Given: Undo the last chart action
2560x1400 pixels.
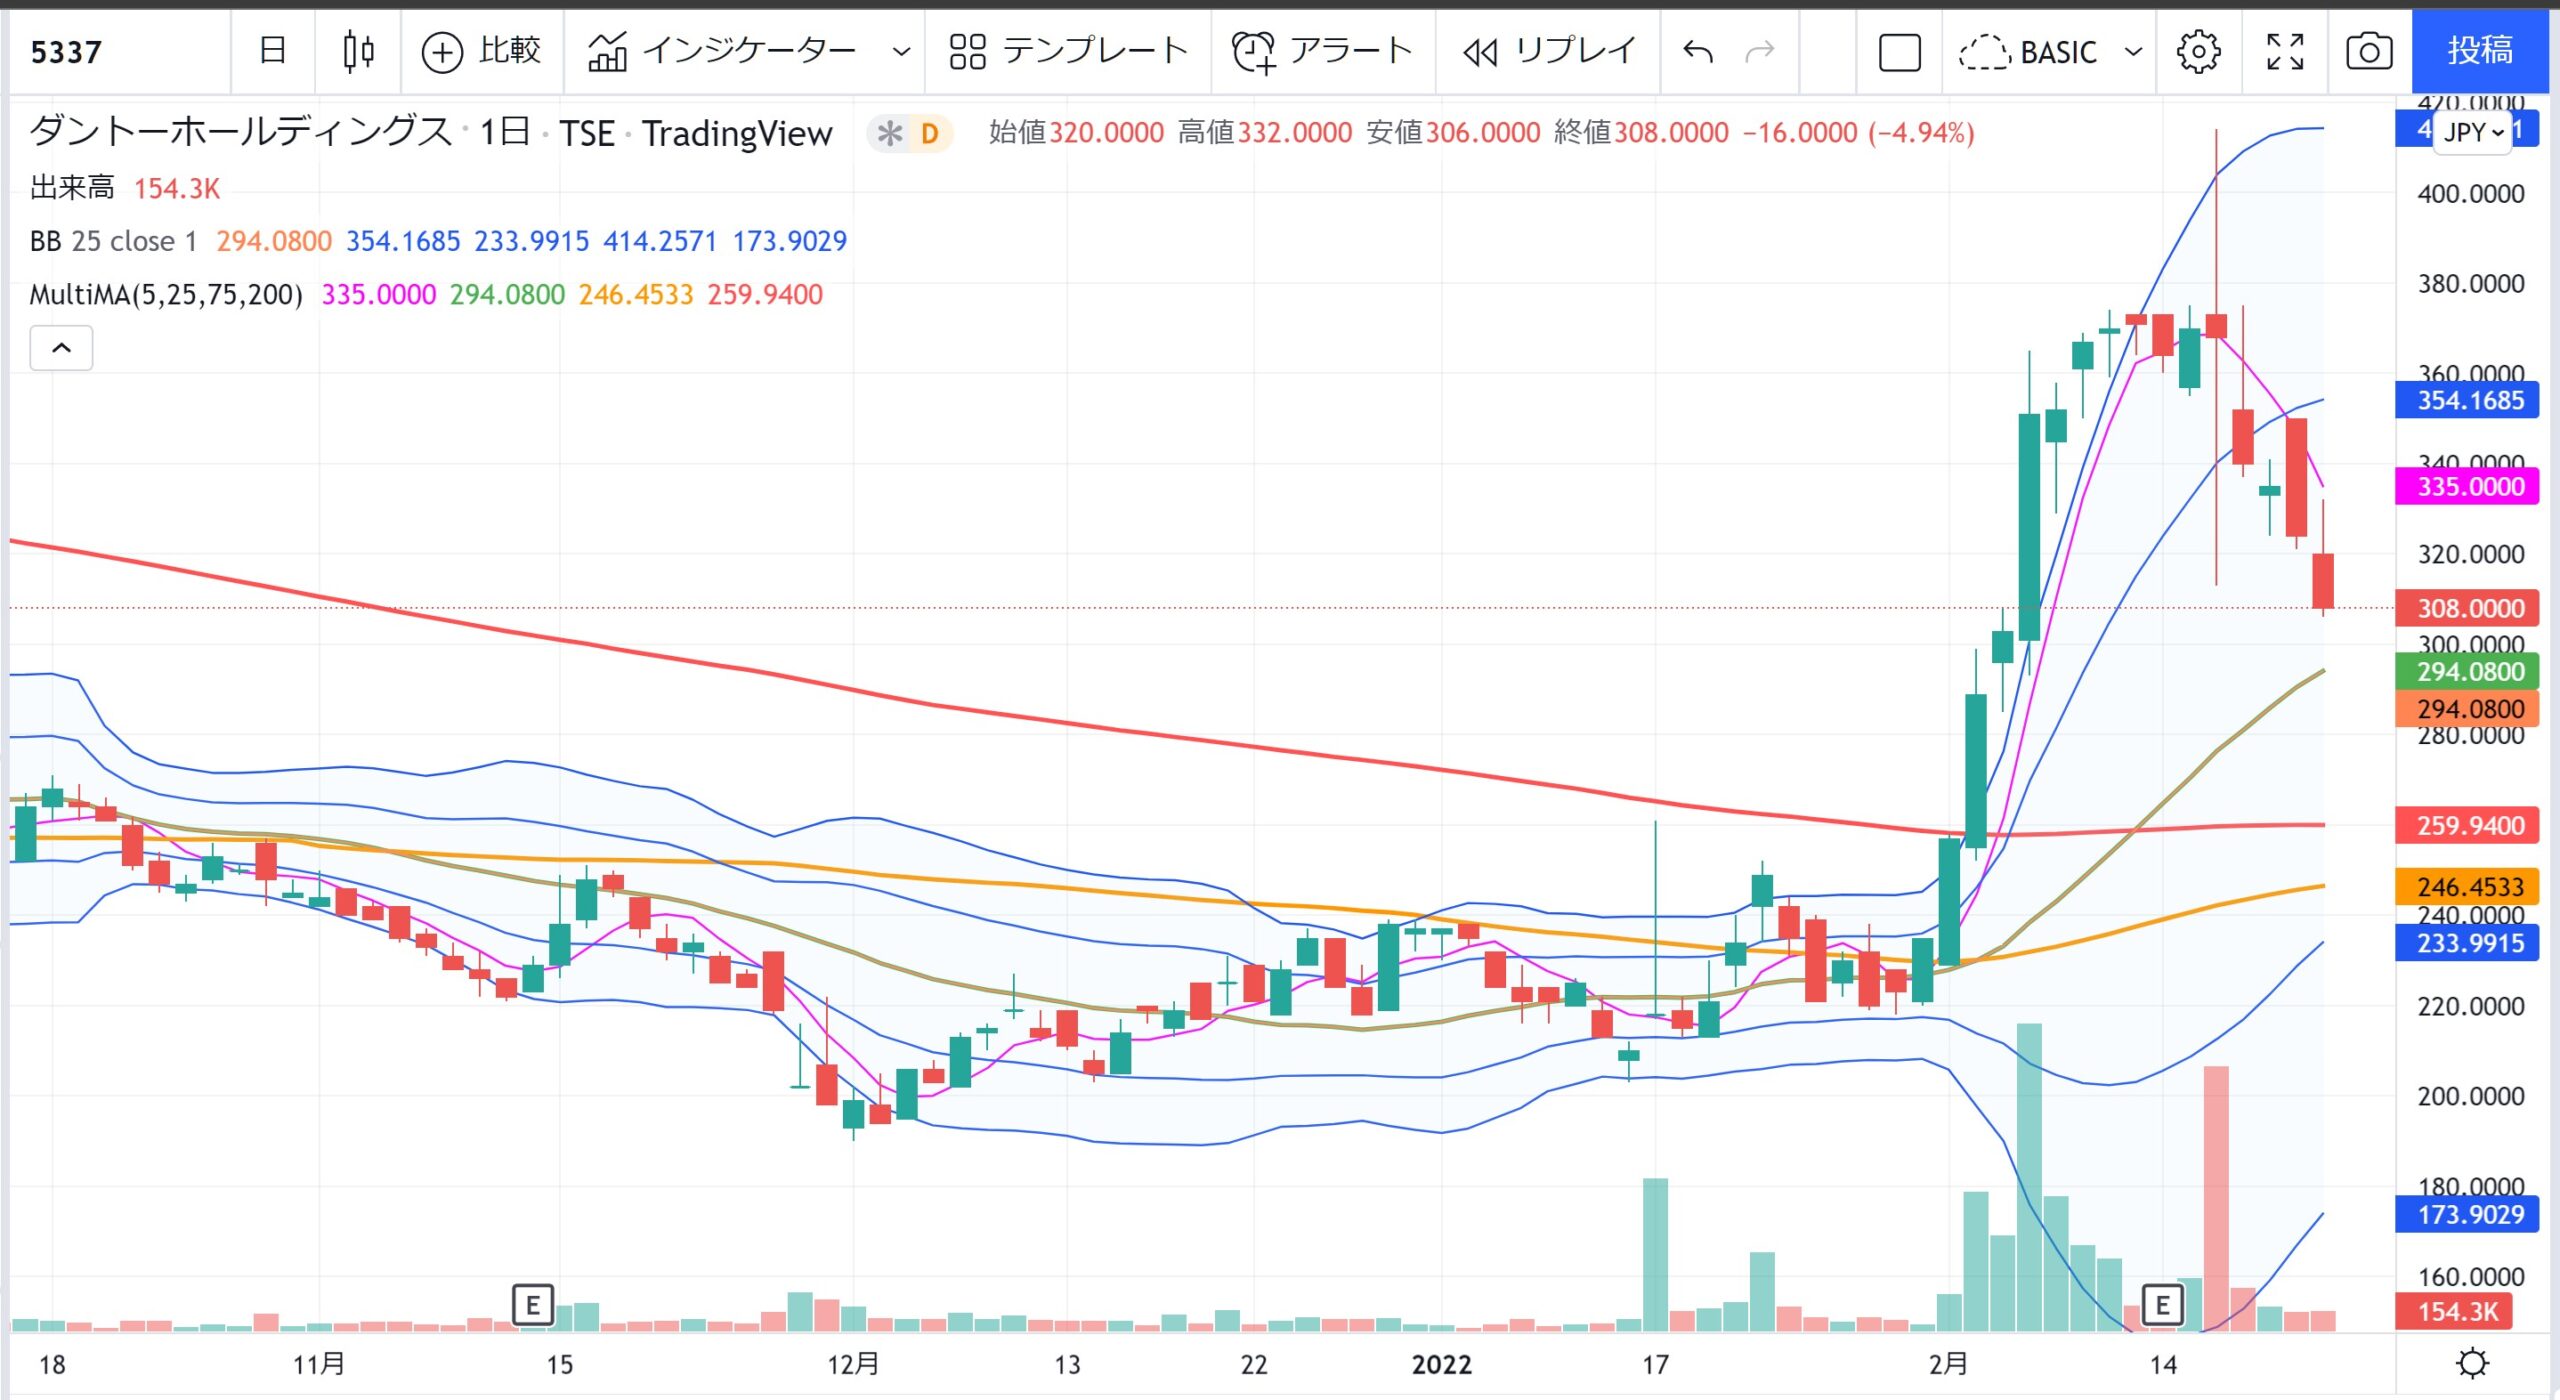Looking at the screenshot, I should coord(1698,52).
